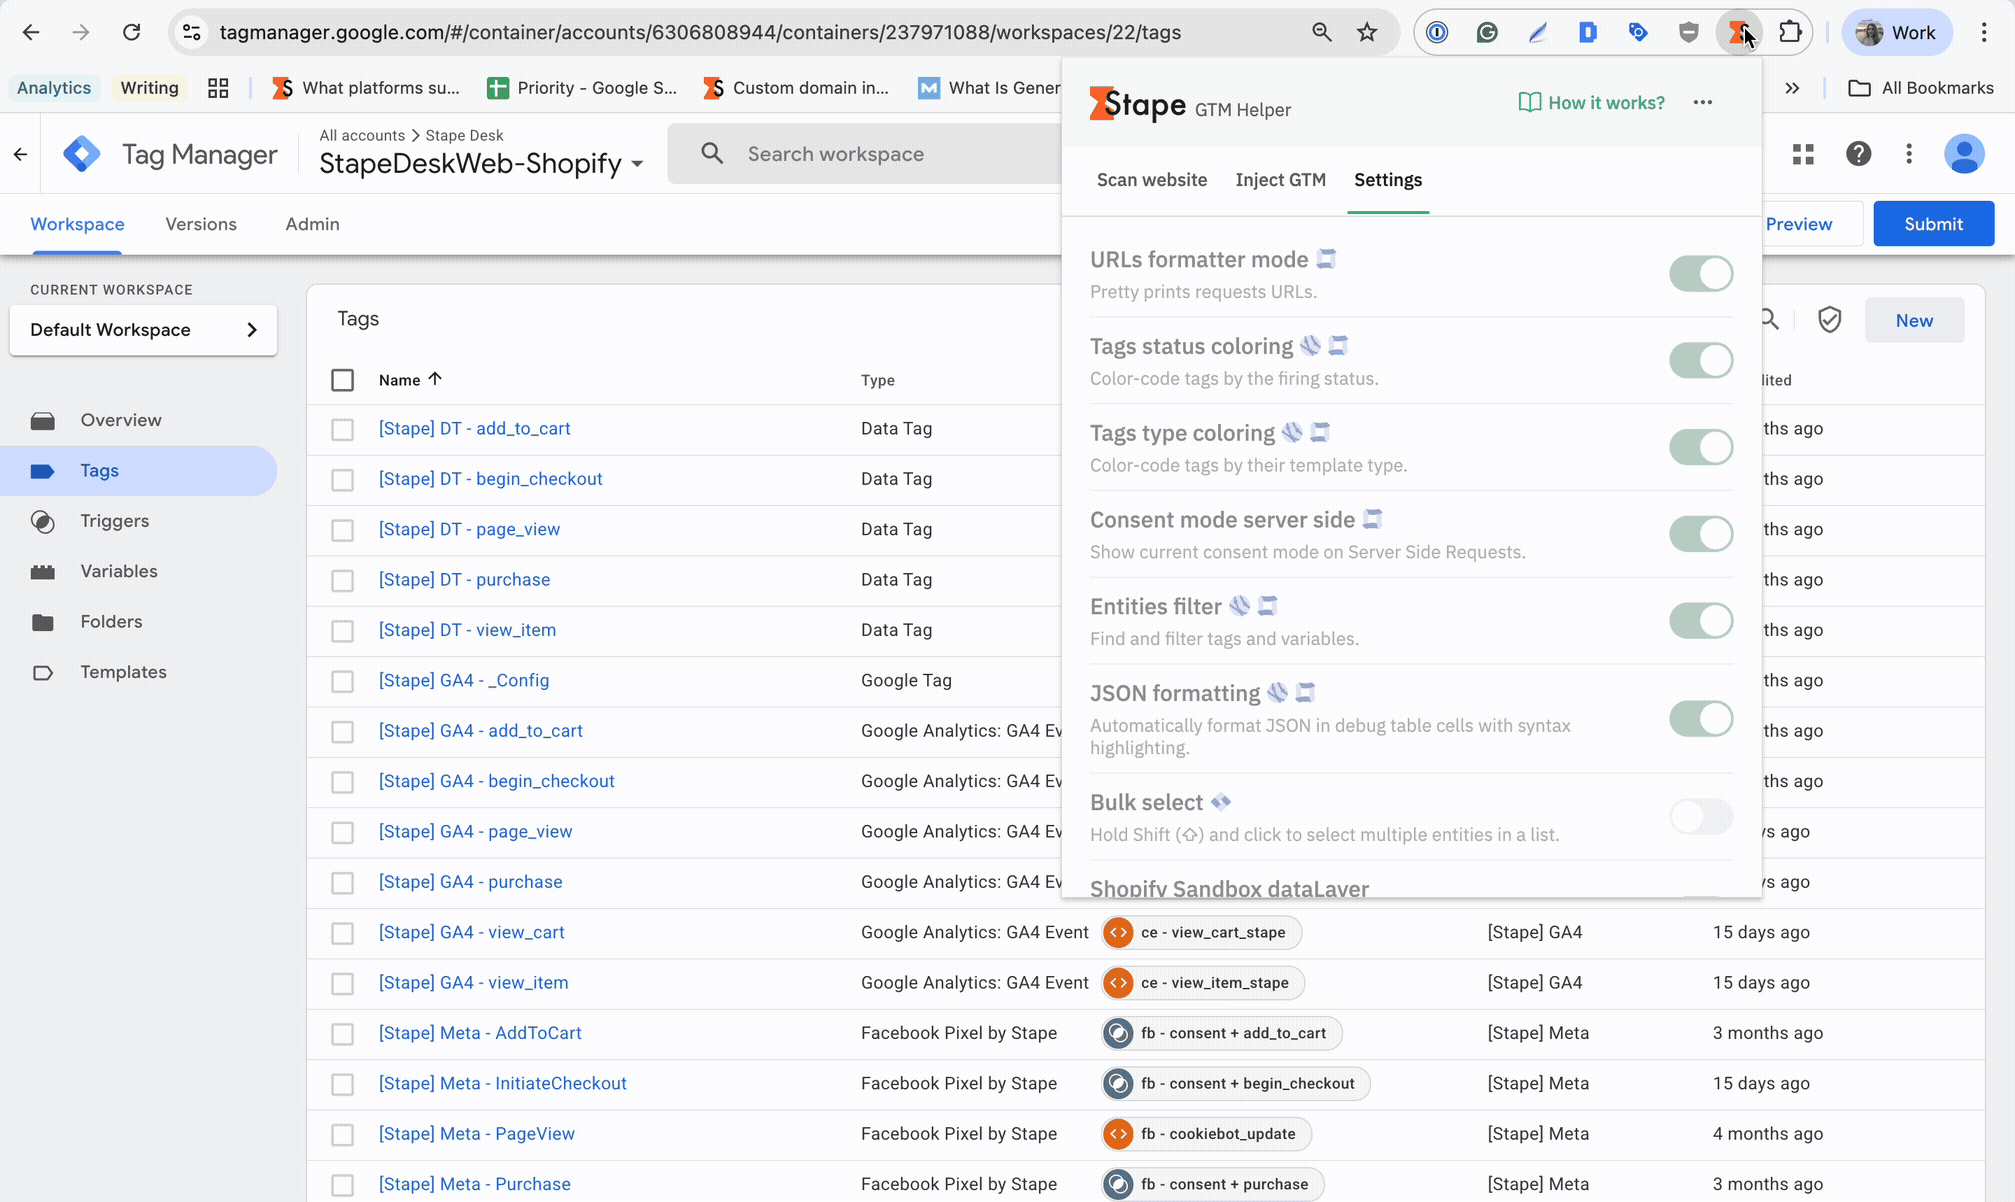Click the Folders icon in sidebar
Screen dimensions: 2015x1202
tap(42, 621)
